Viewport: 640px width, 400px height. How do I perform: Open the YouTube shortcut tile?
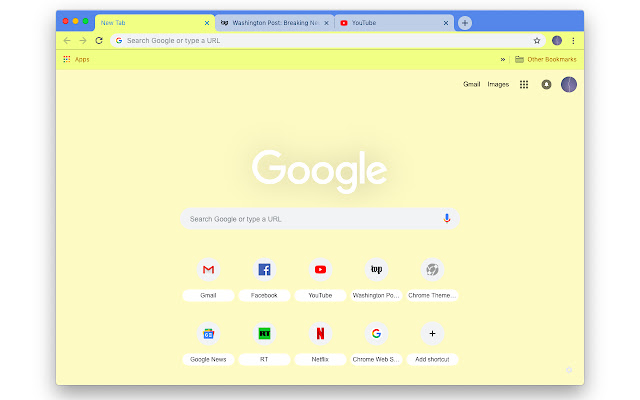(x=320, y=280)
